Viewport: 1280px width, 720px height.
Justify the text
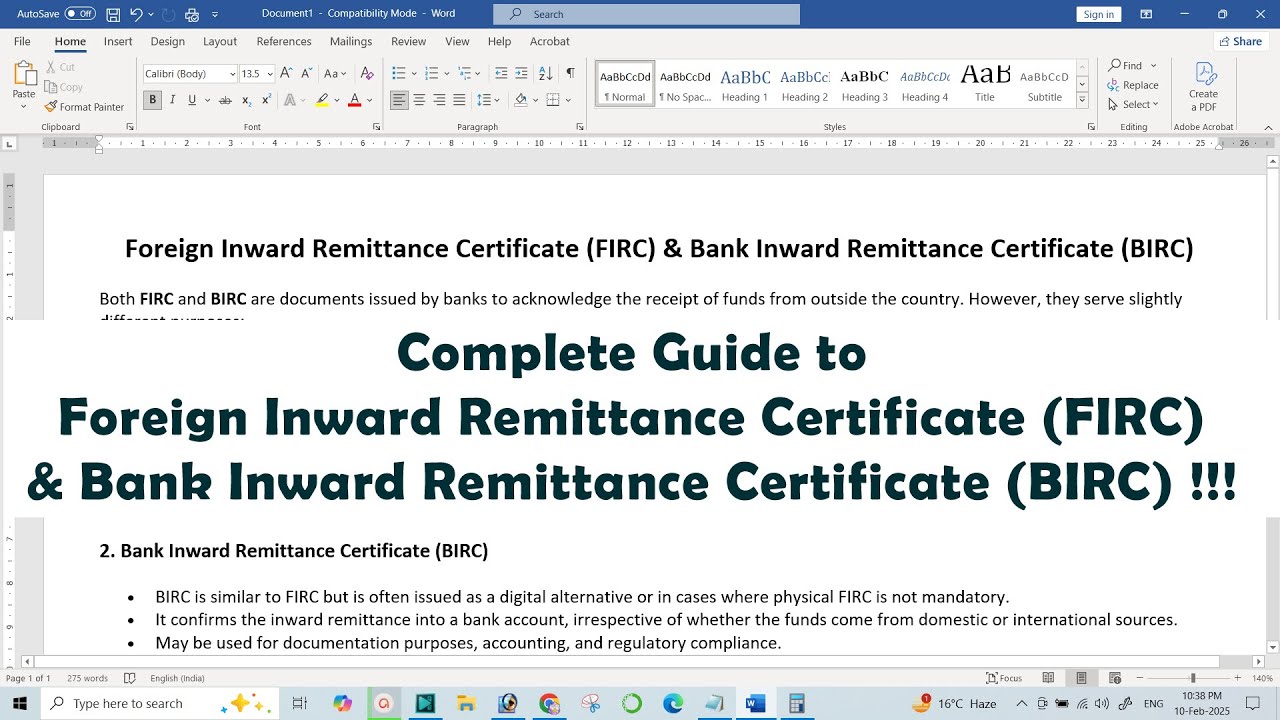459,100
